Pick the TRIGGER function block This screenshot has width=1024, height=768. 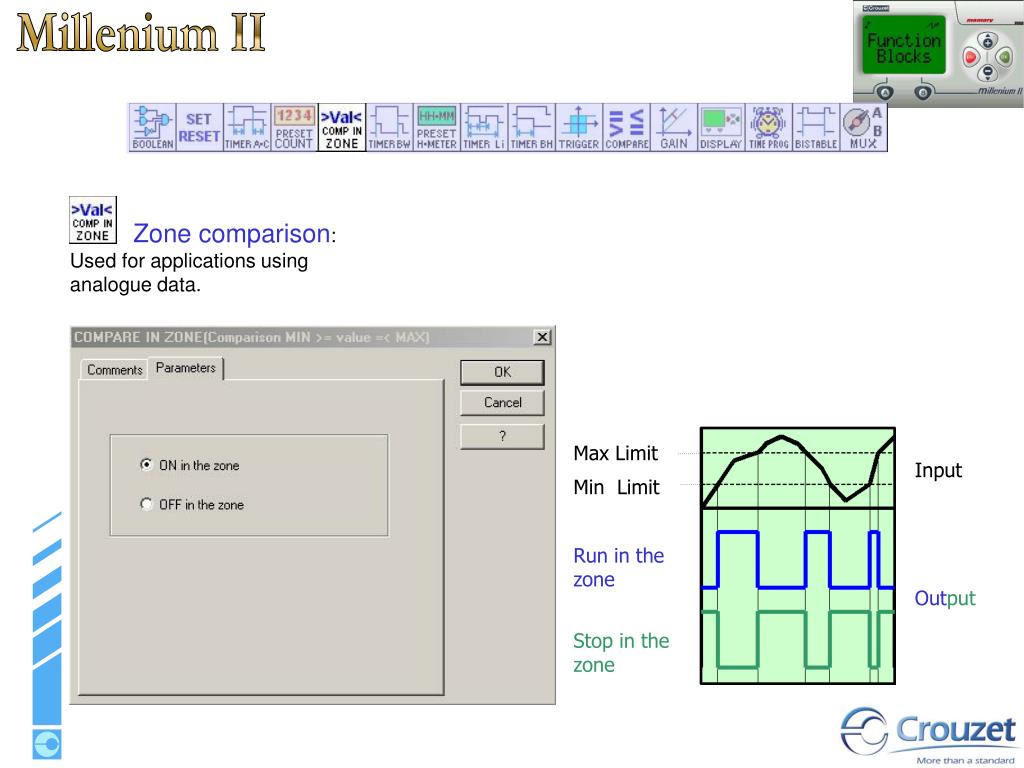(x=579, y=127)
